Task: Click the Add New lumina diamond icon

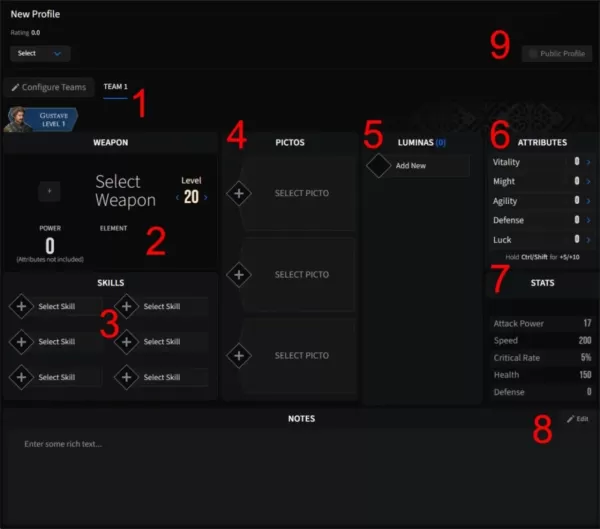Action: coord(378,165)
